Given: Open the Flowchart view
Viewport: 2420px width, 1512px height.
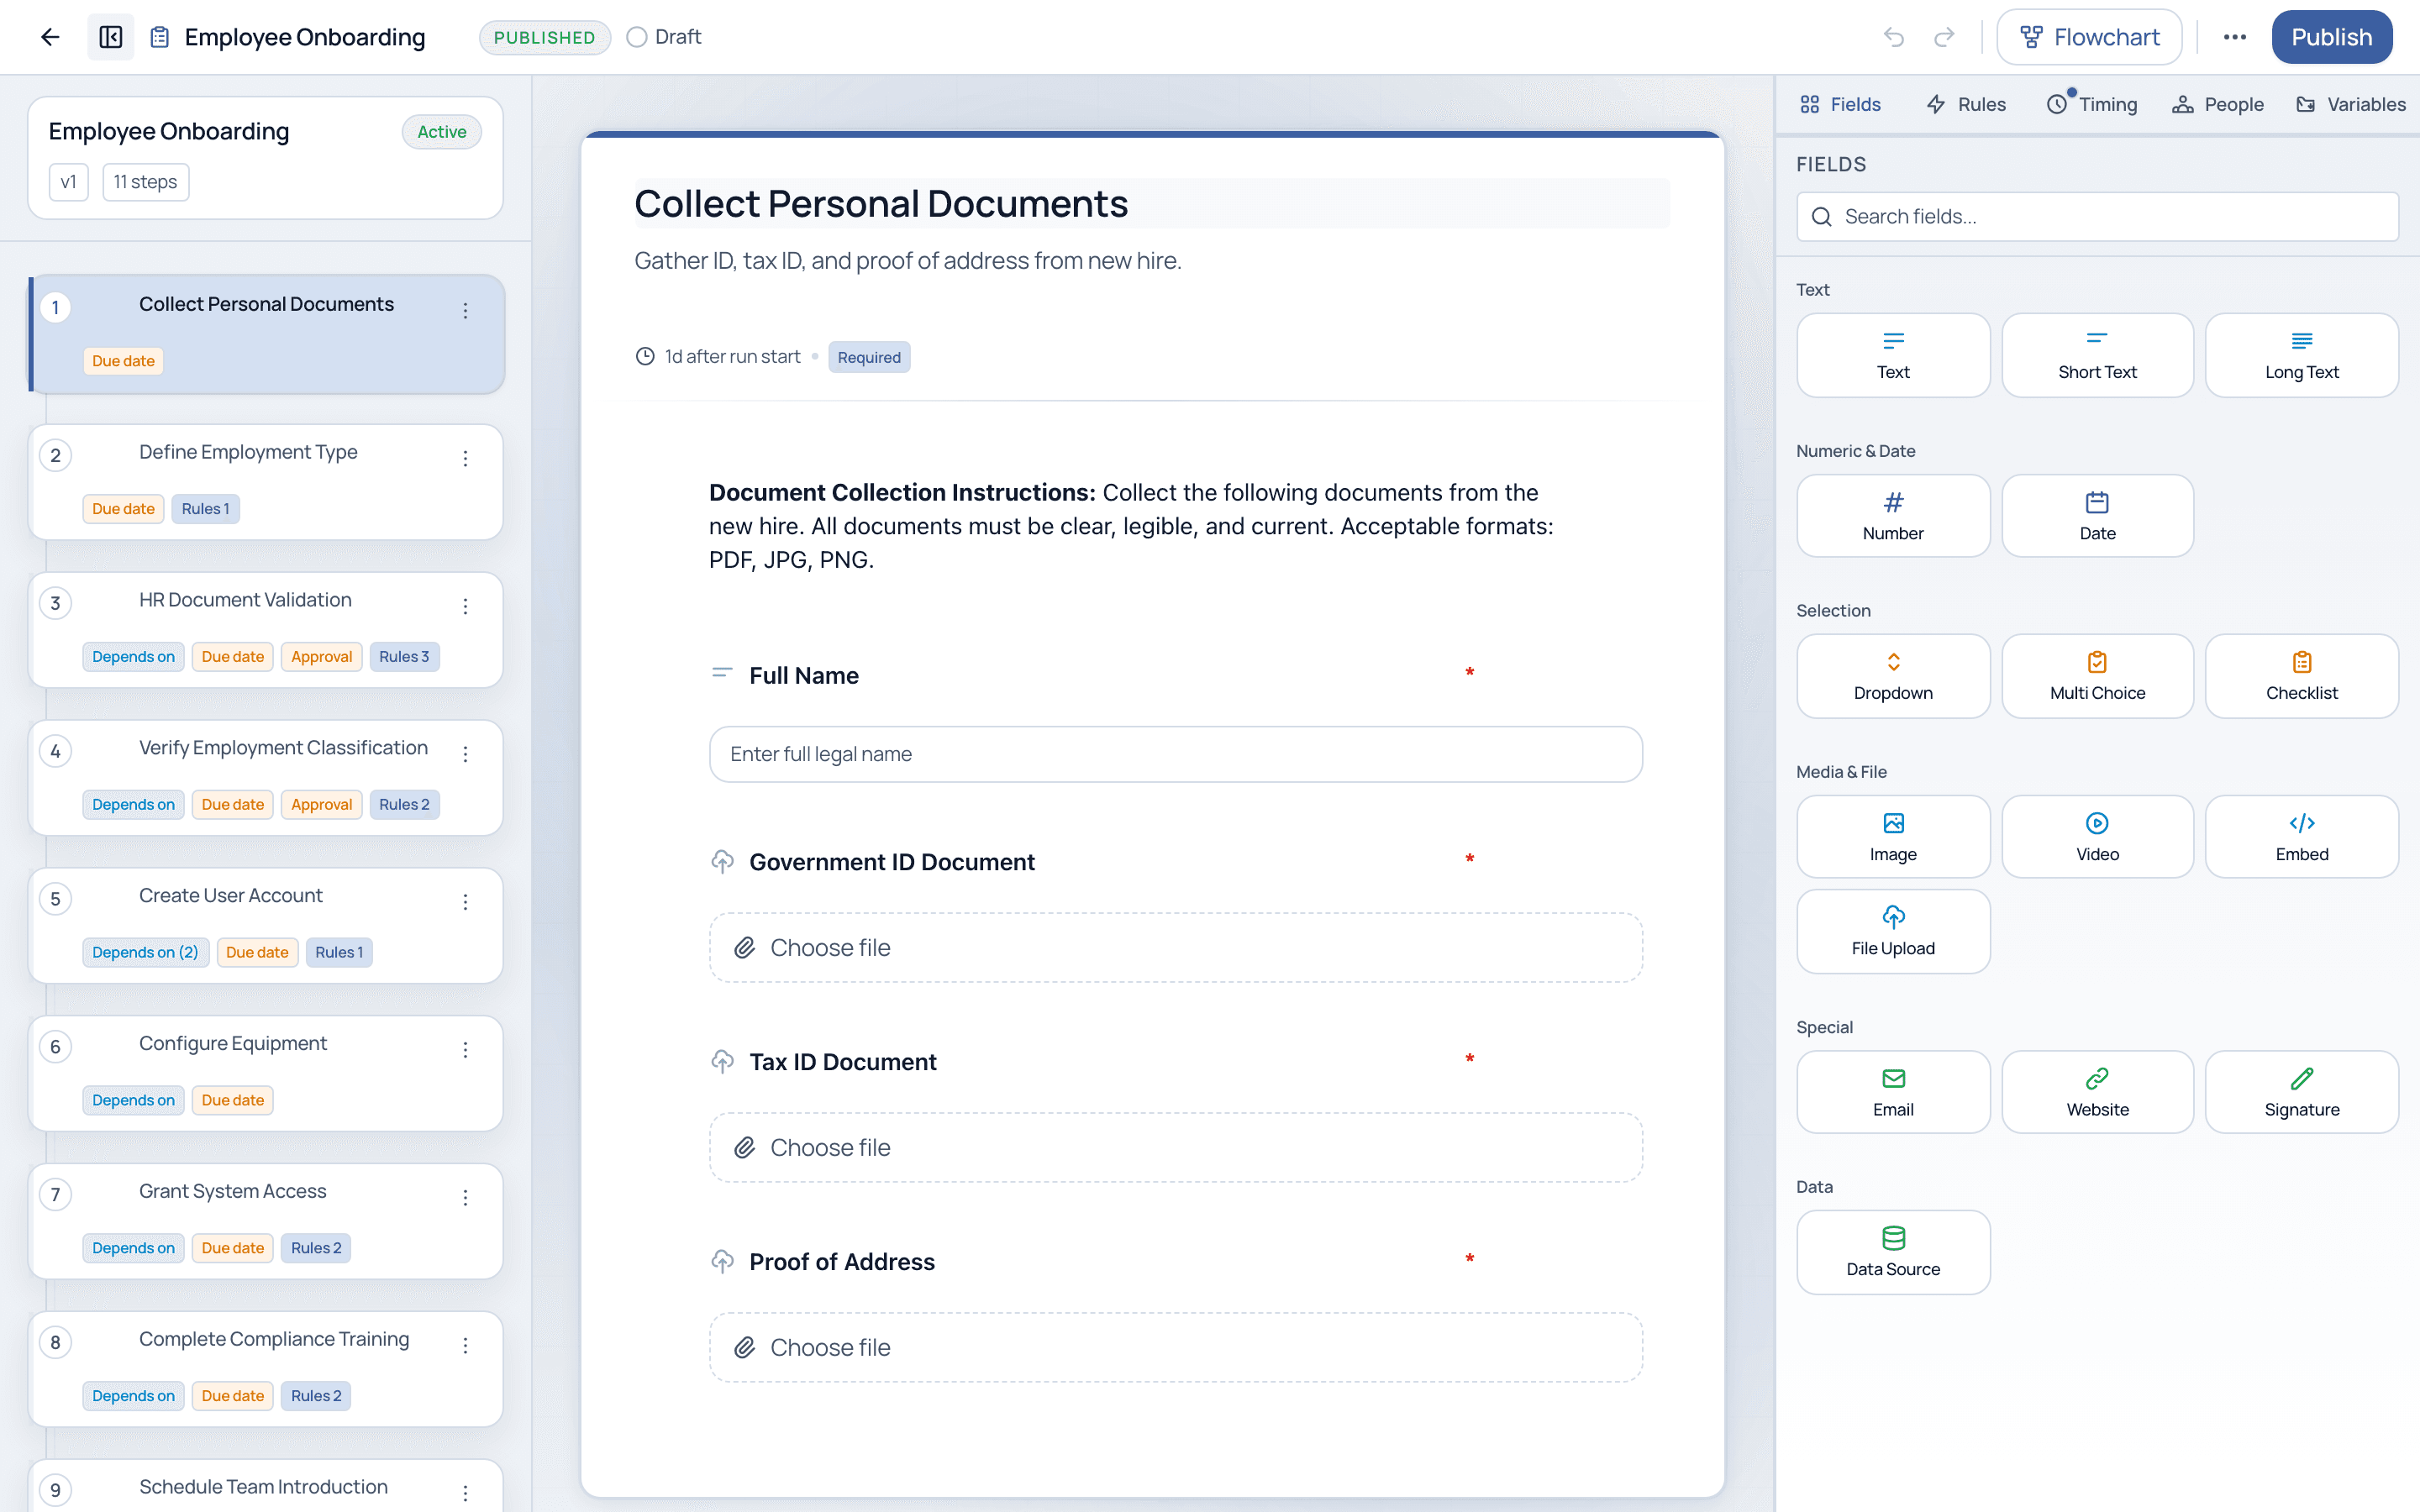Looking at the screenshot, I should tap(2089, 37).
